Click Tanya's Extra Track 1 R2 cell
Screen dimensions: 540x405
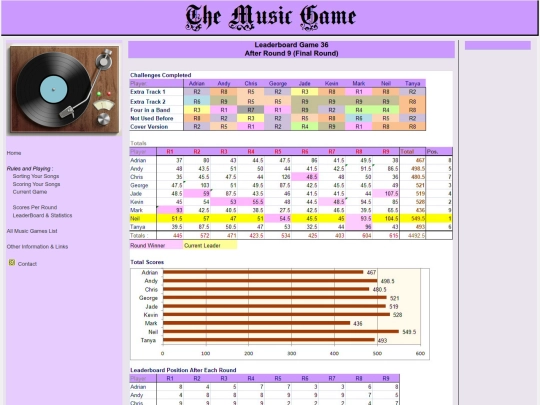(x=412, y=92)
